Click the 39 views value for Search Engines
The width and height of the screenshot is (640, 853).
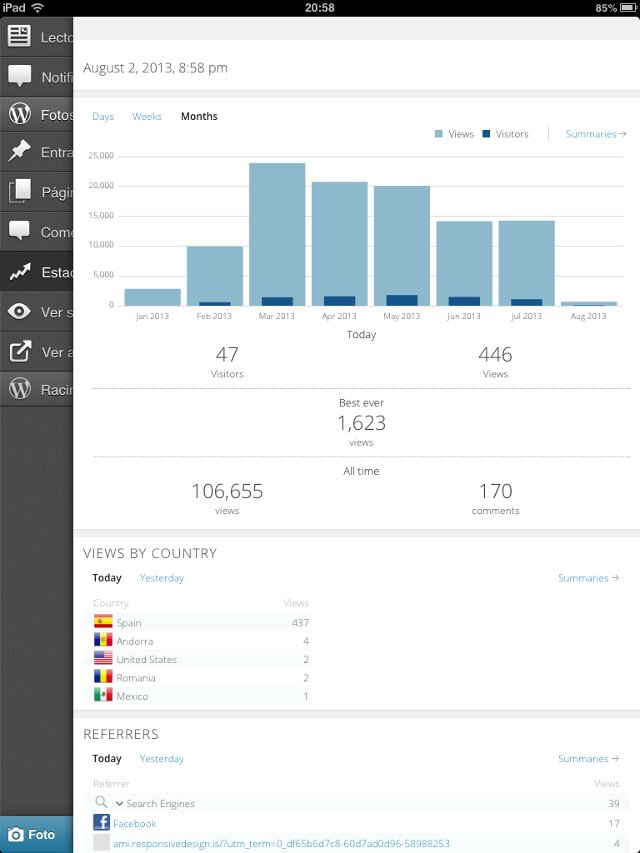pyautogui.click(x=614, y=803)
